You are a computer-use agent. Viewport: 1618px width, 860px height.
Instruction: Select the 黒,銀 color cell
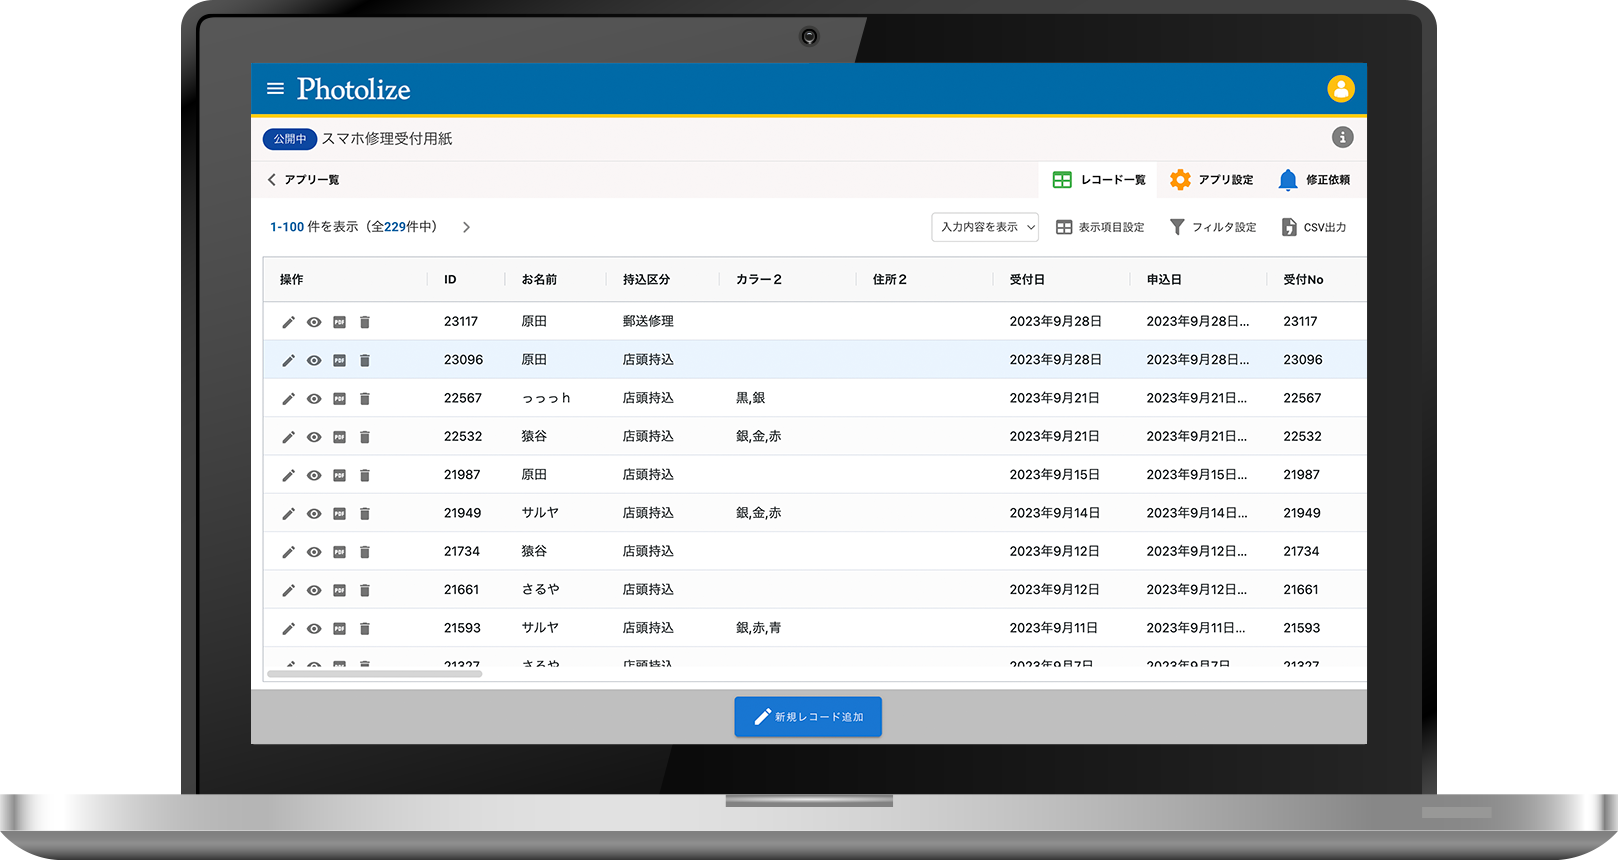[750, 398]
